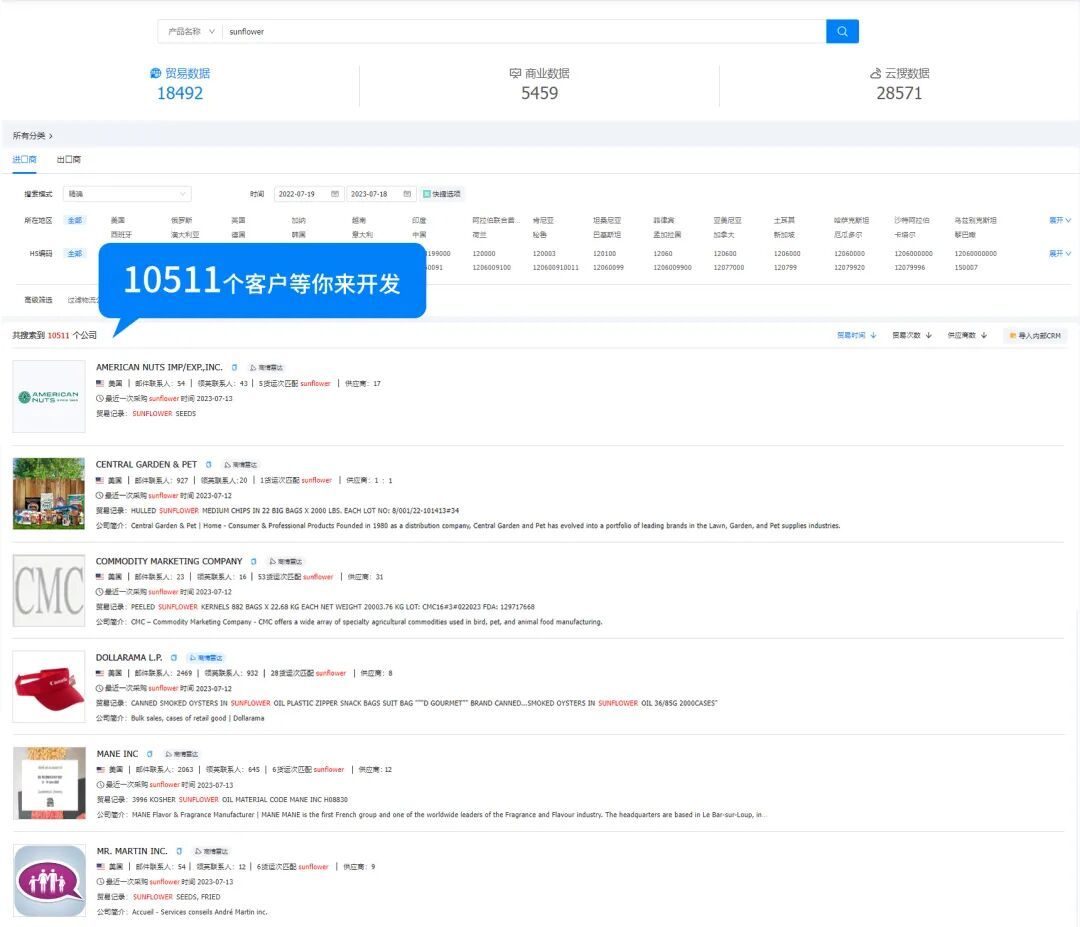
Task: Open calendar icon in 2022-07-19 start date field
Action: click(335, 194)
